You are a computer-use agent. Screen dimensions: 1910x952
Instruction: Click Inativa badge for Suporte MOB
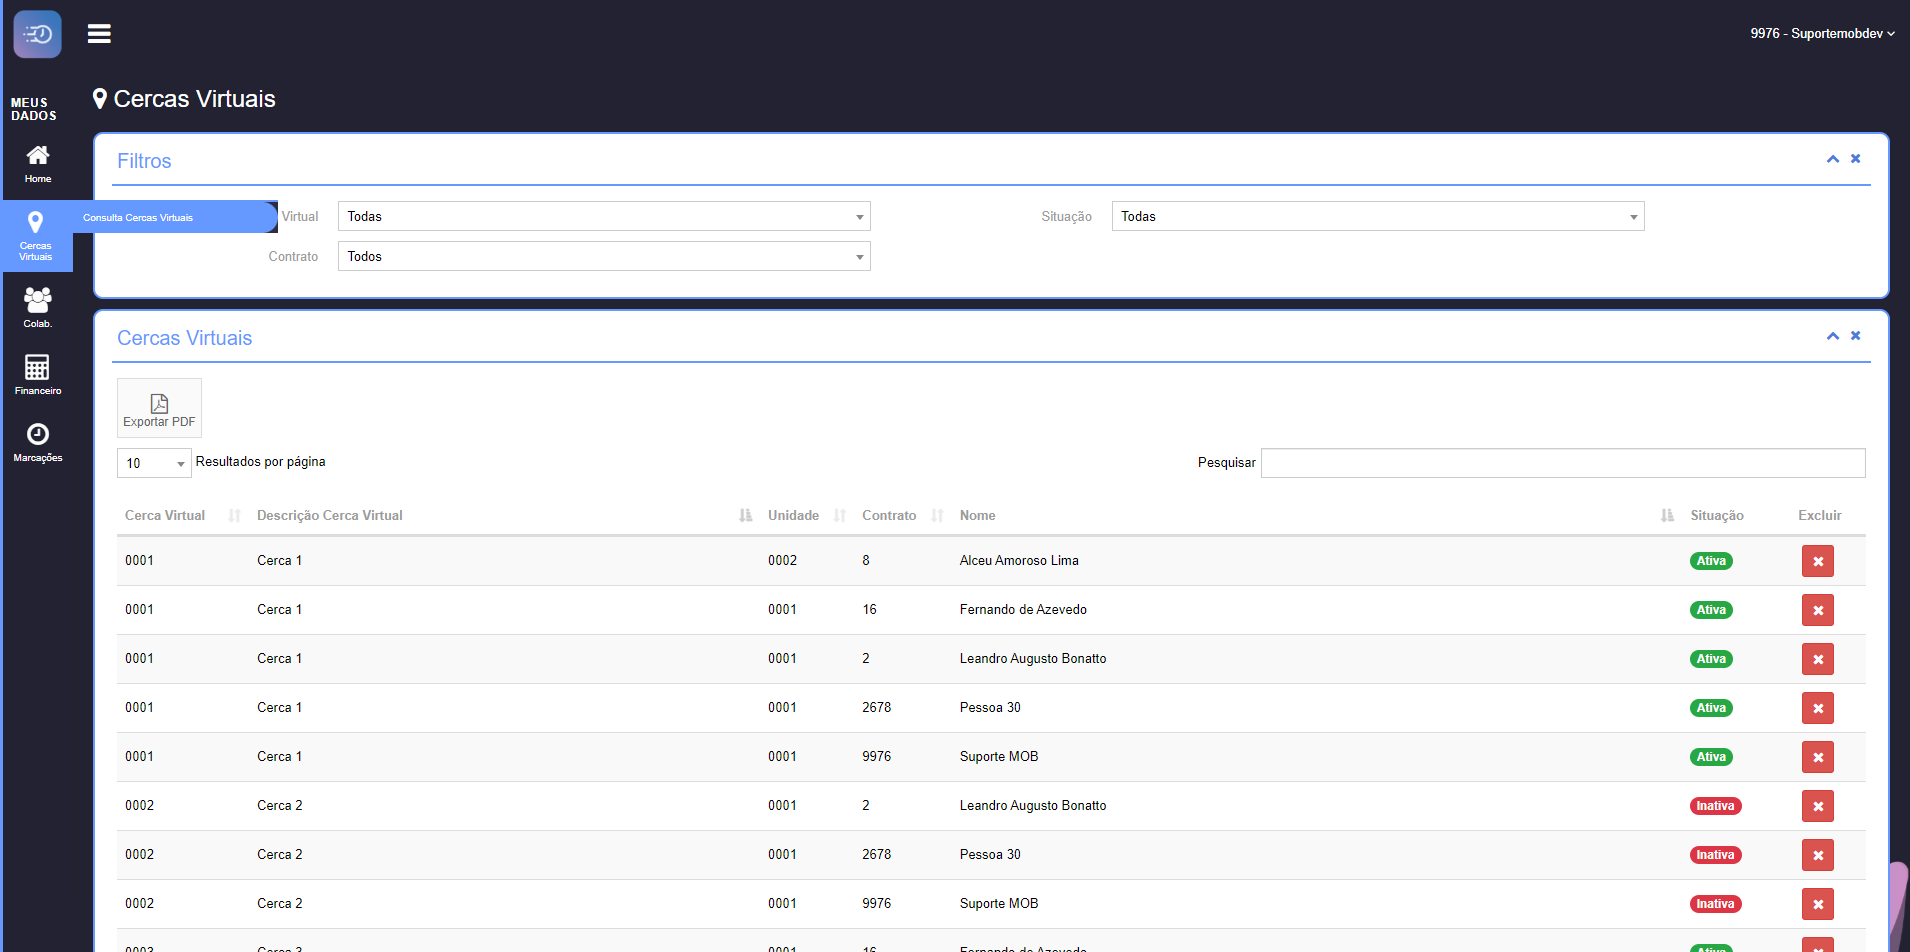point(1715,904)
